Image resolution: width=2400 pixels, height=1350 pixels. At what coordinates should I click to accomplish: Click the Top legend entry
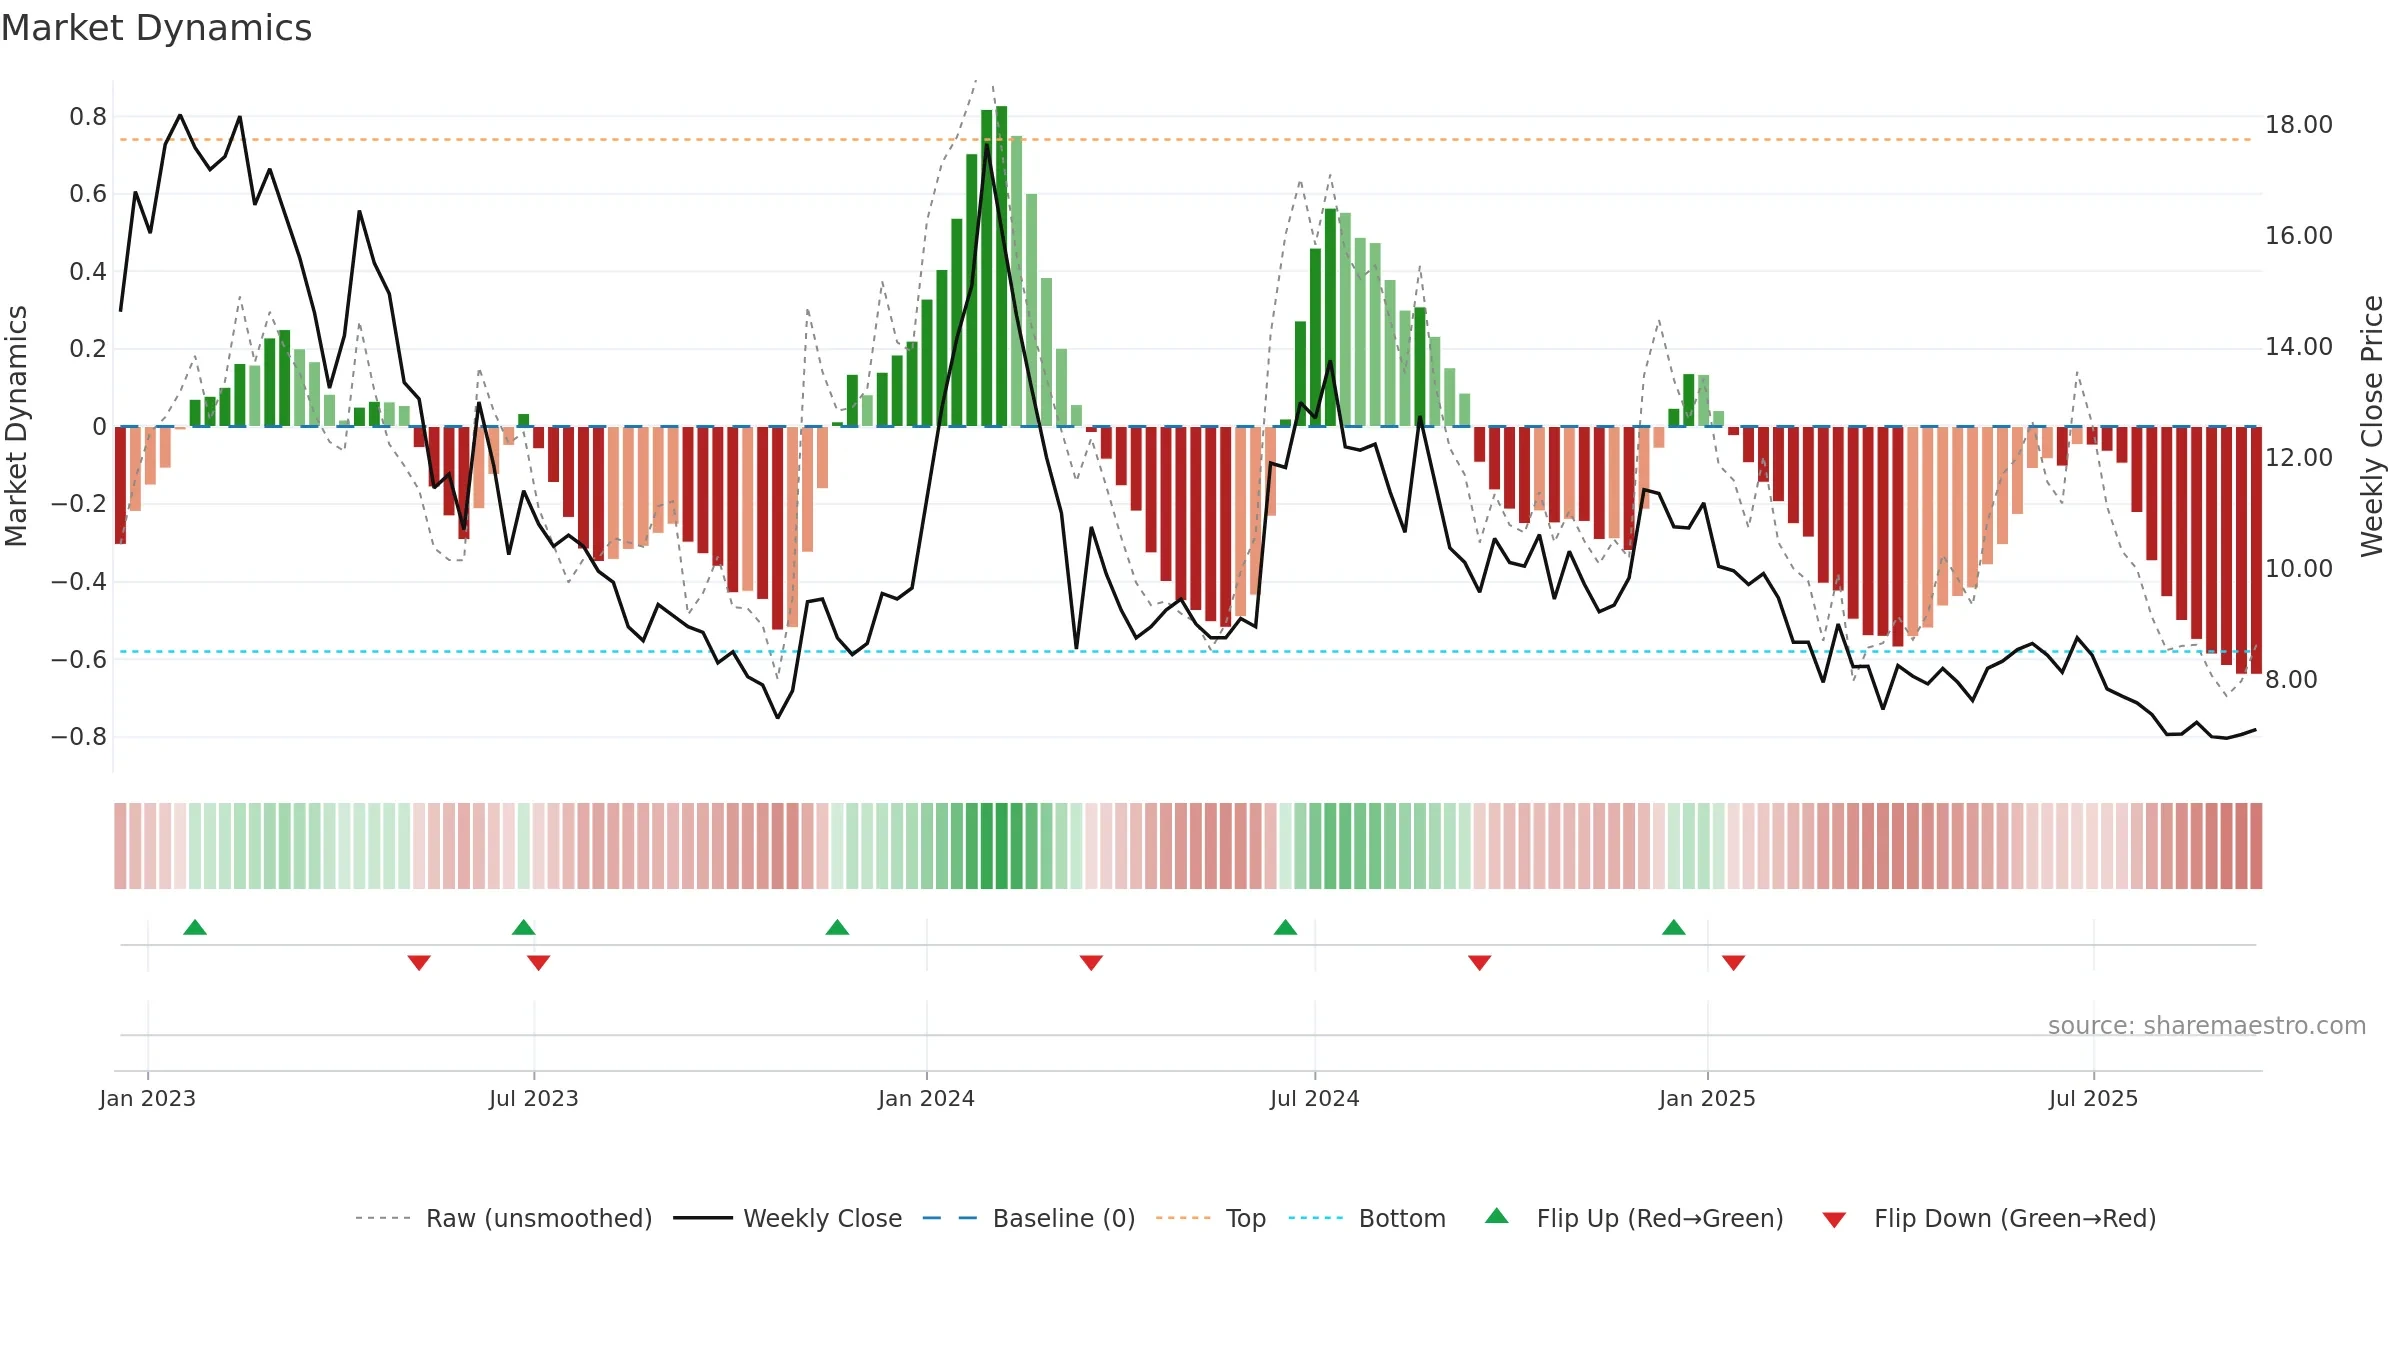(1210, 1218)
